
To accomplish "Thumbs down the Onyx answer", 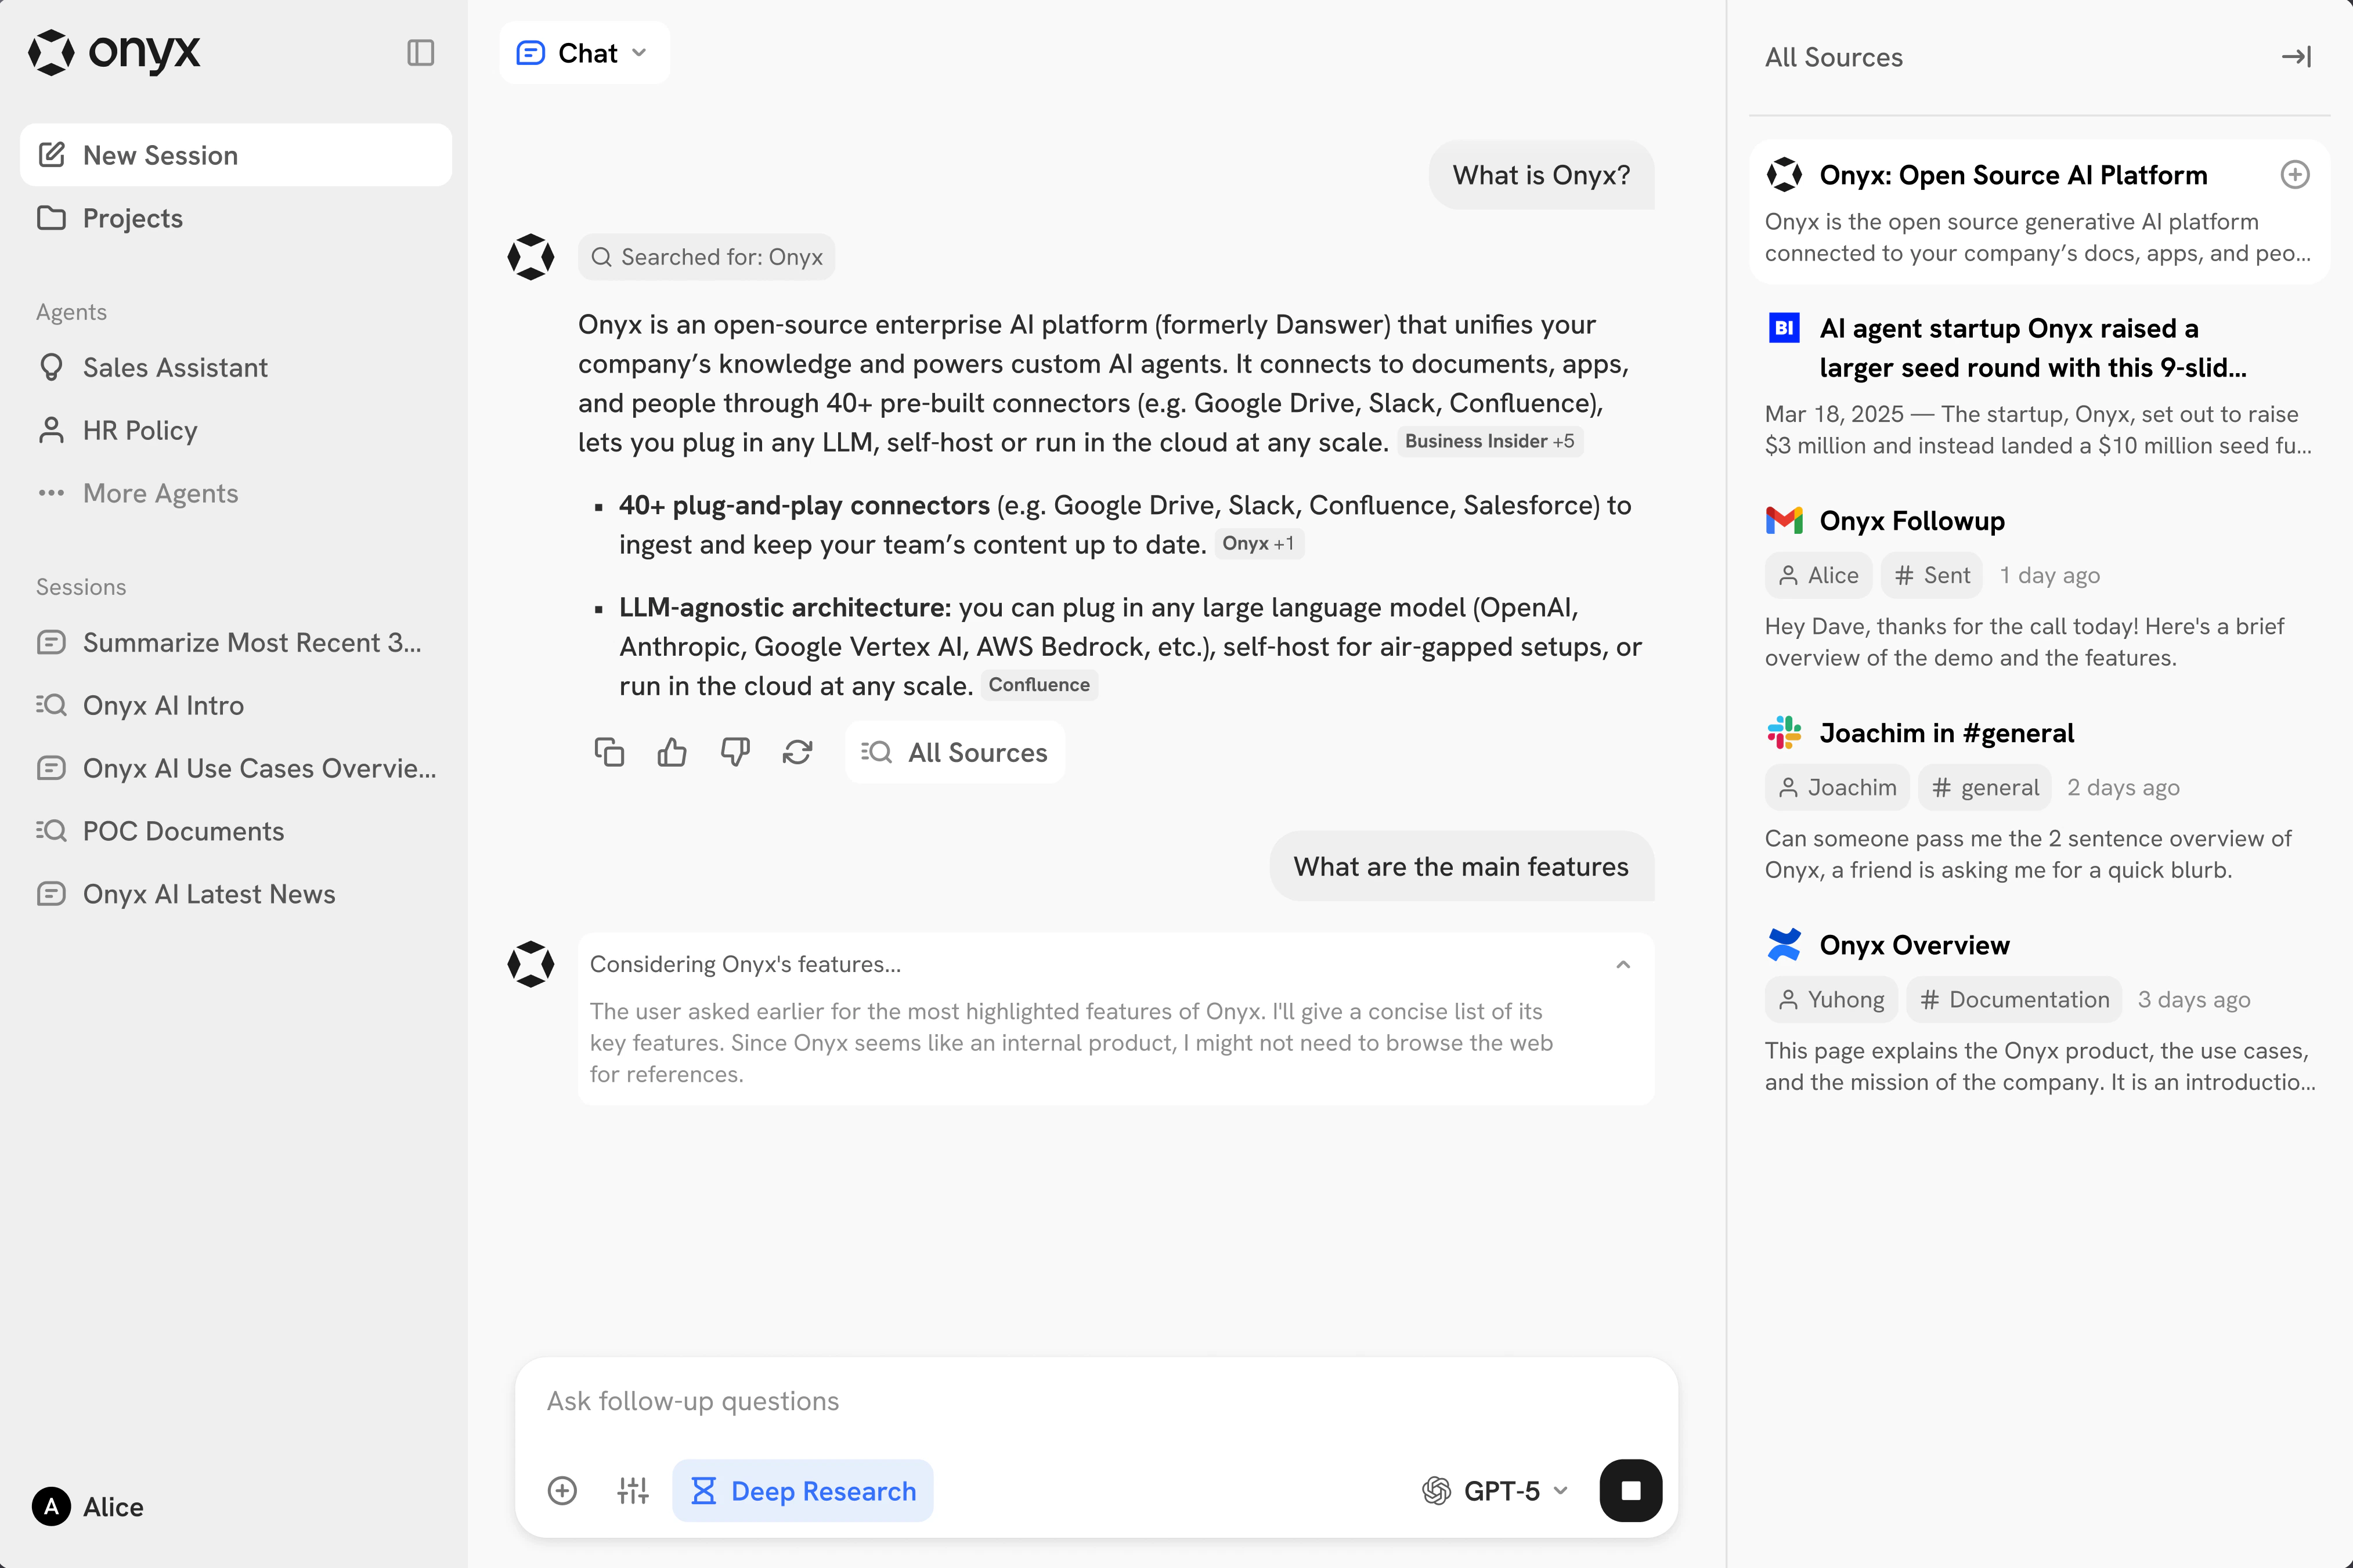I will coord(735,751).
